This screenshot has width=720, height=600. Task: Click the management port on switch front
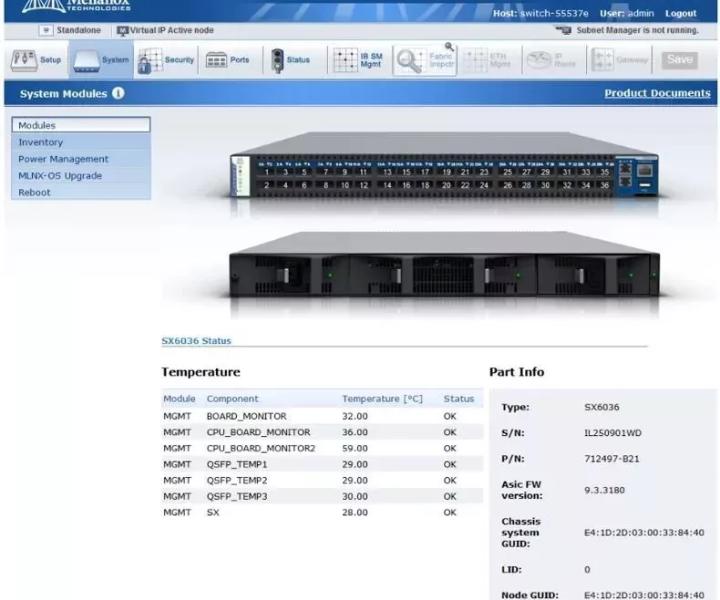pos(645,170)
